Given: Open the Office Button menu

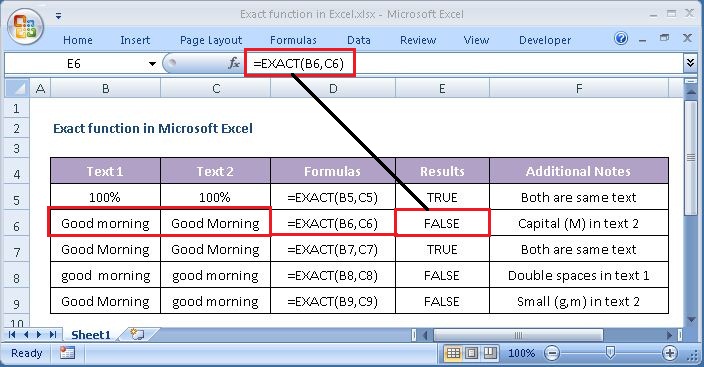Looking at the screenshot, I should pyautogui.click(x=25, y=26).
